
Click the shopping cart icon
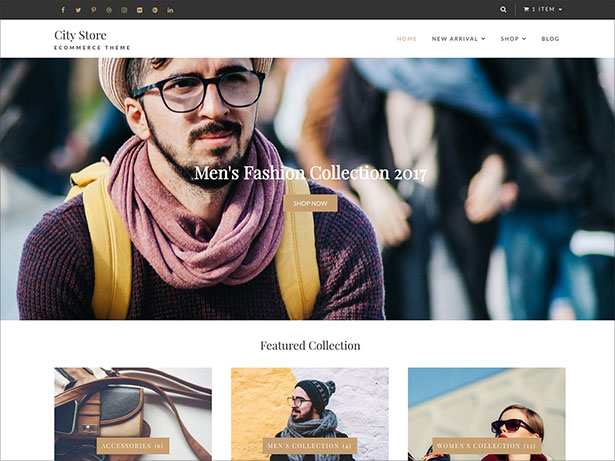[x=527, y=9]
